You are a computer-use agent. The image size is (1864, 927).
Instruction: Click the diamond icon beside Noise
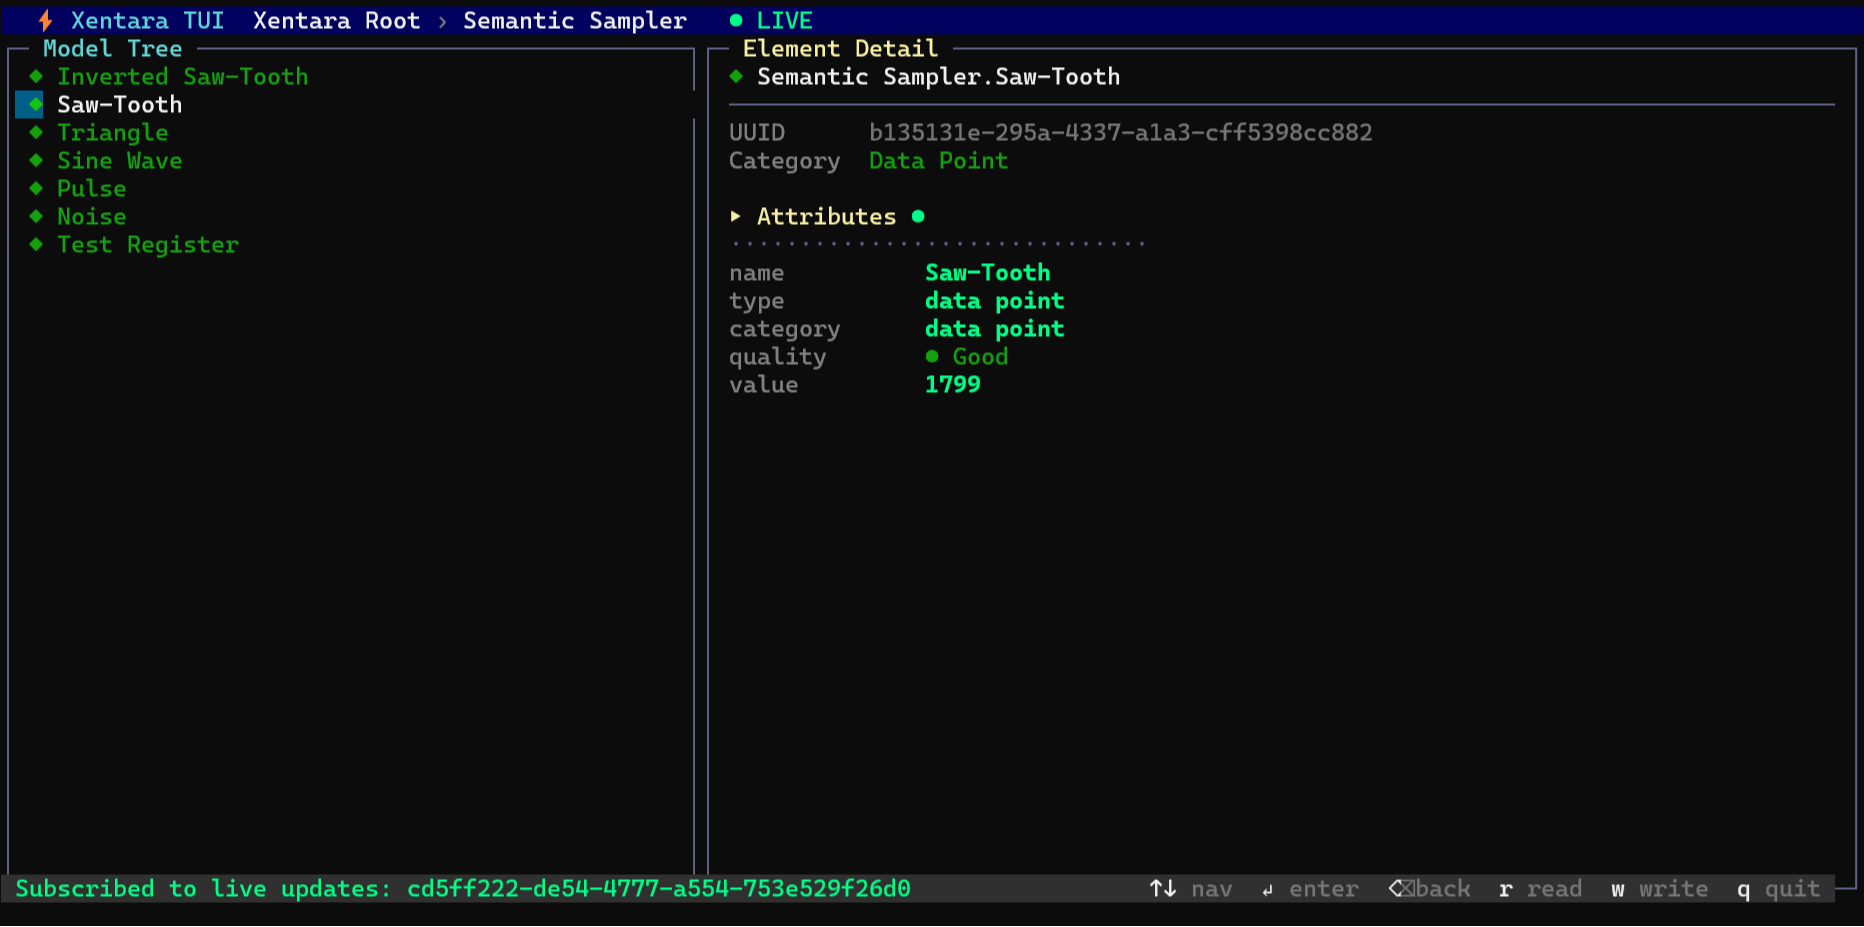tap(36, 216)
